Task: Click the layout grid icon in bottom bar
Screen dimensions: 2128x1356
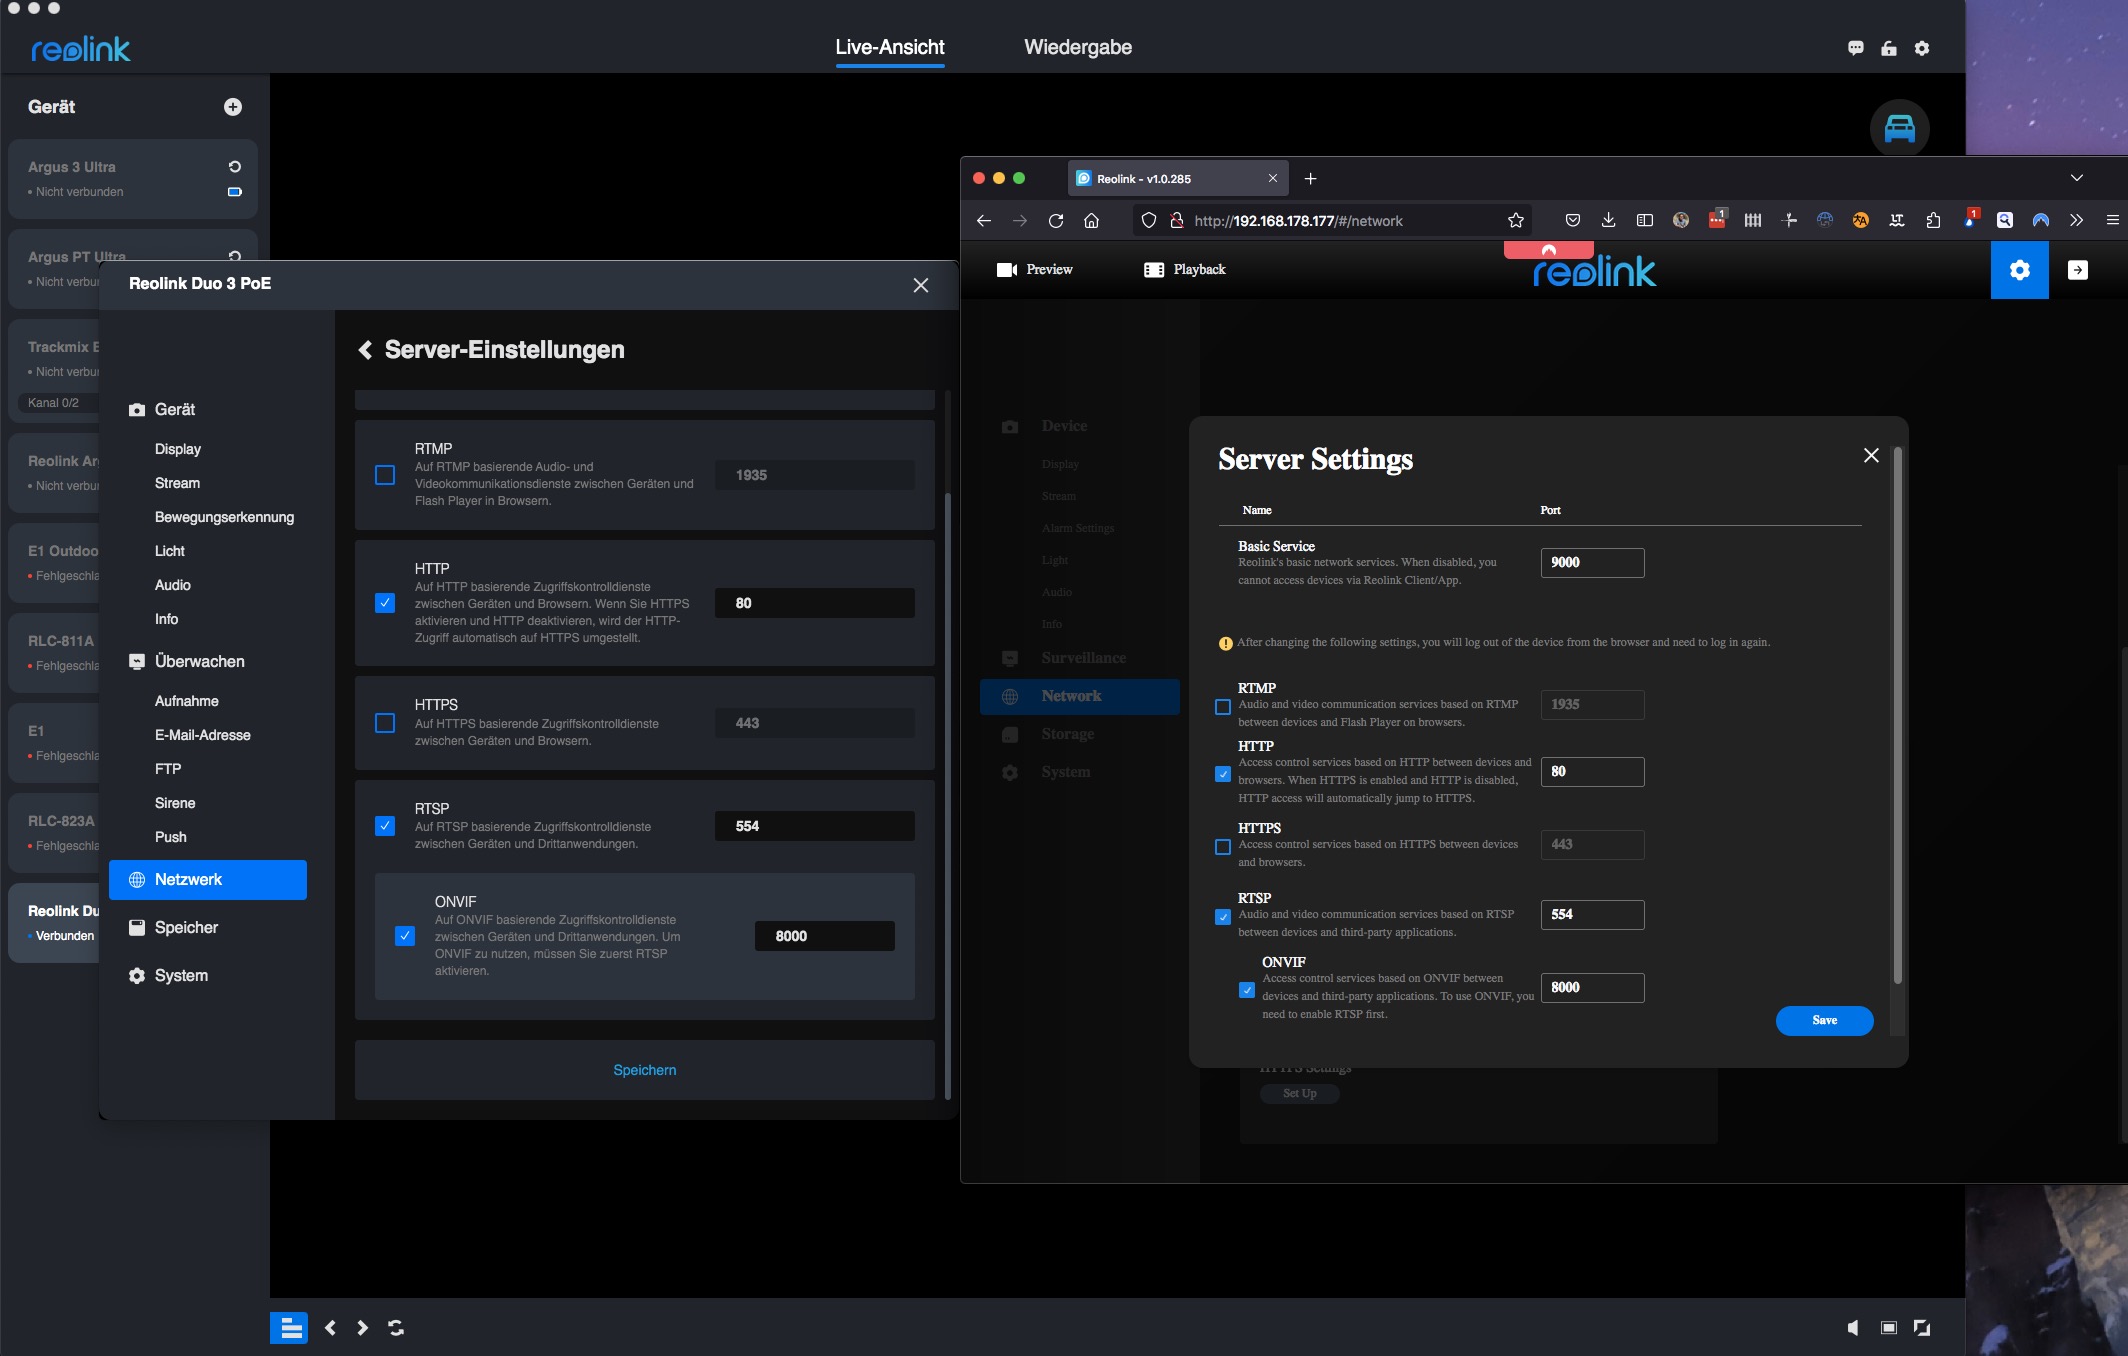Action: [x=289, y=1328]
